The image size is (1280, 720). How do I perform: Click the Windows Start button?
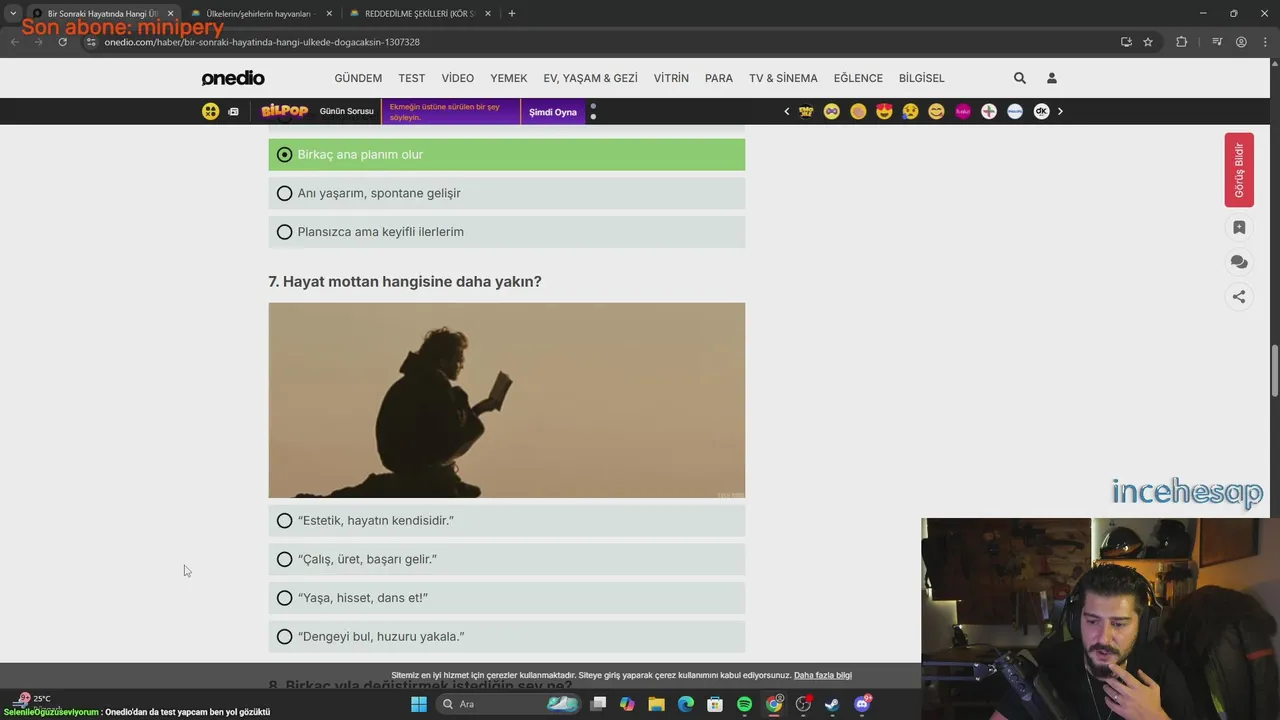click(419, 704)
